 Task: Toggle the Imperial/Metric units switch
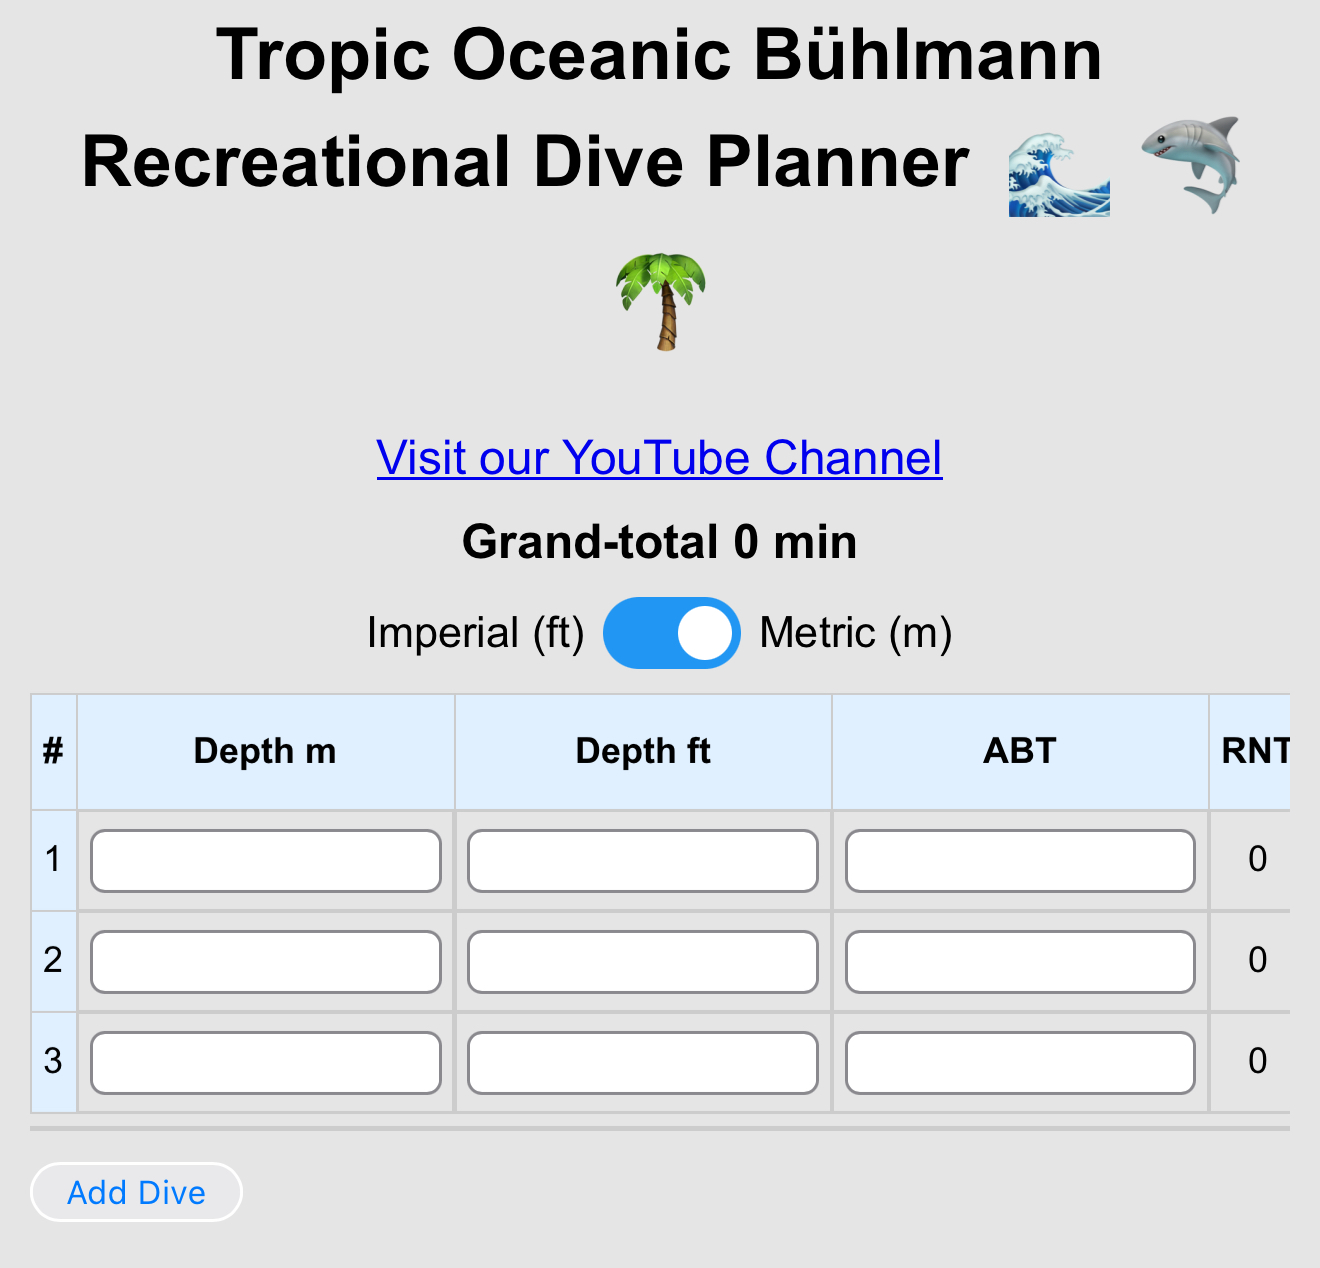pos(672,633)
